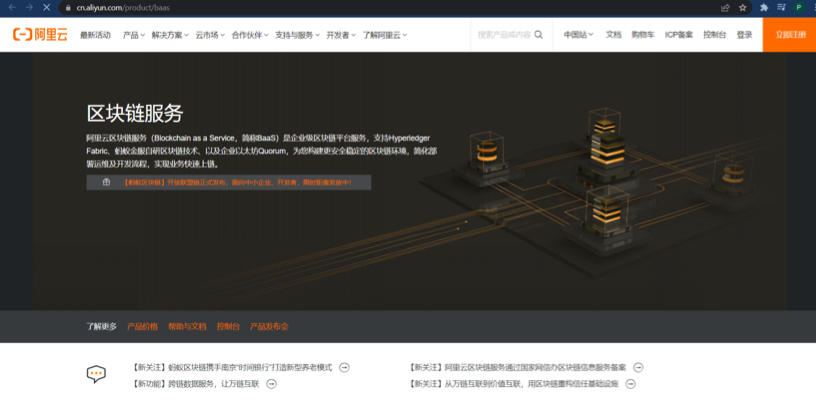Open 最新活动 in navigation

(x=95, y=35)
